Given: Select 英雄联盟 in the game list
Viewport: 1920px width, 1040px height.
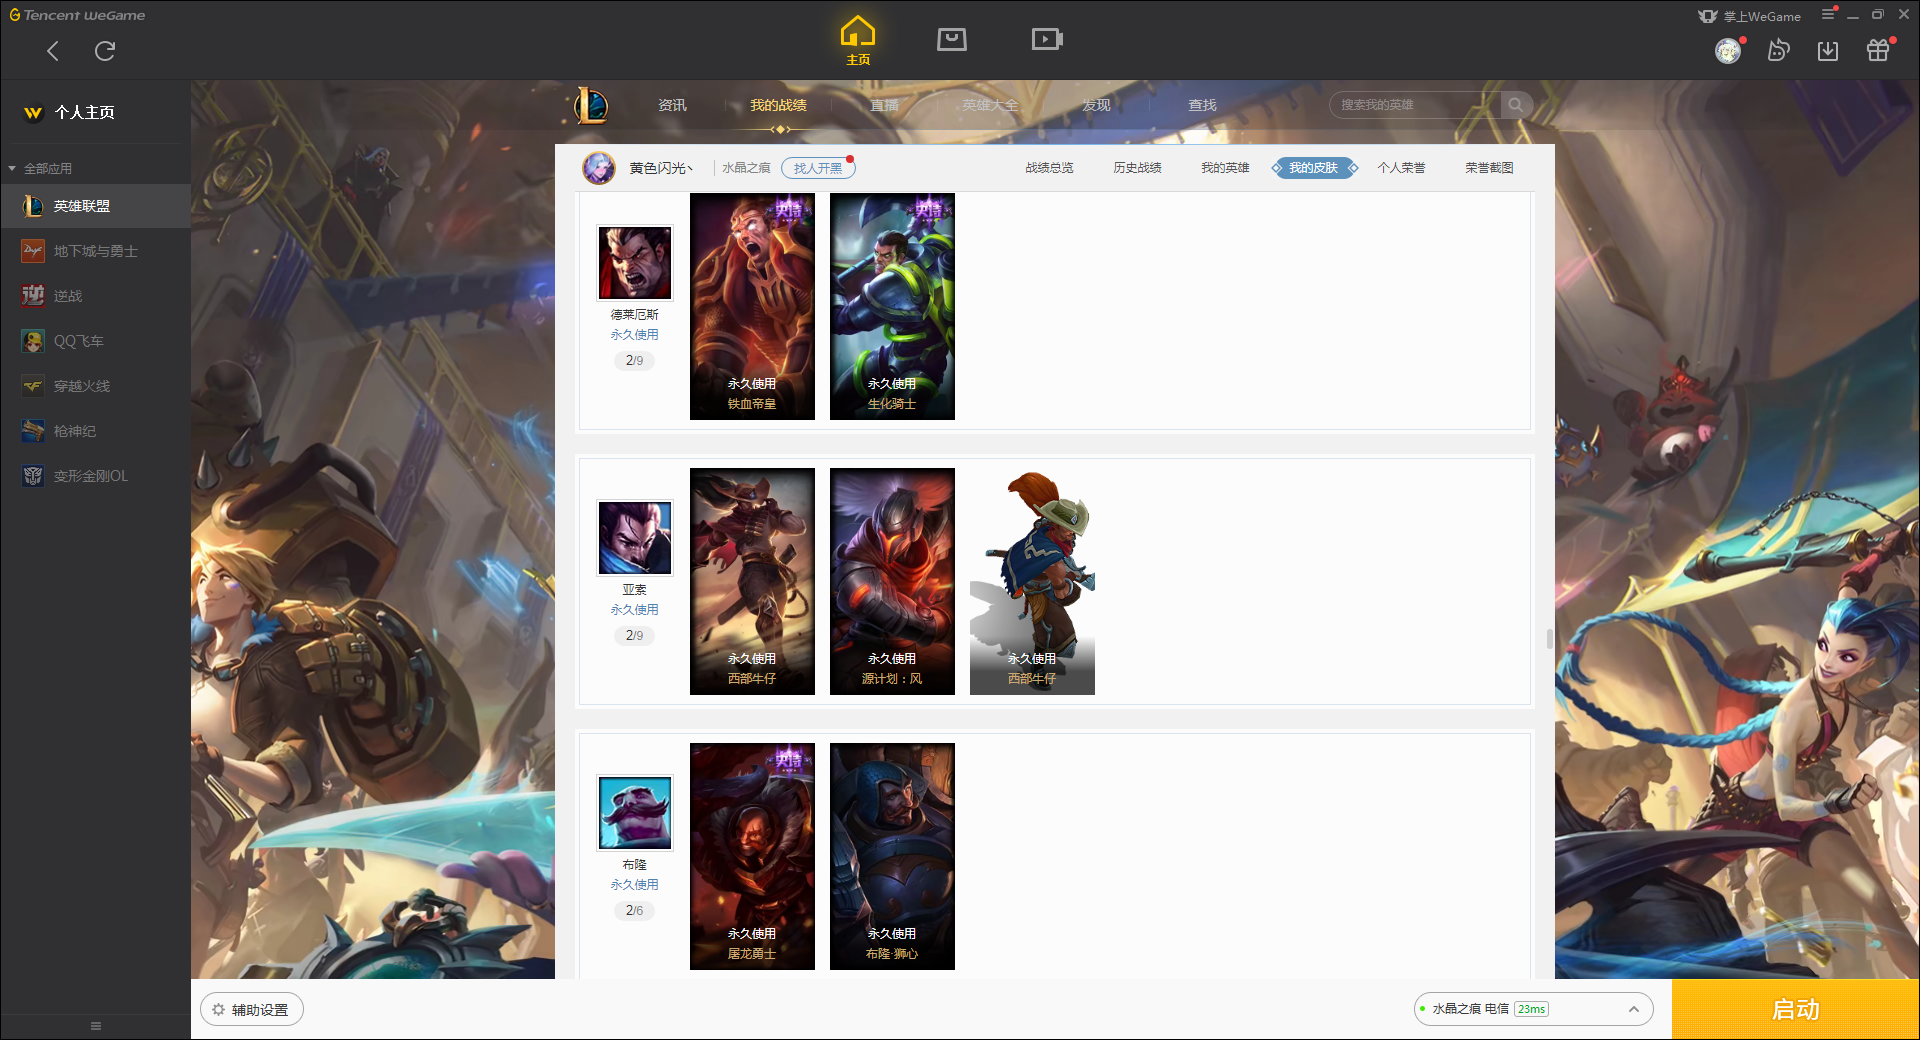Looking at the screenshot, I should pyautogui.click(x=95, y=206).
